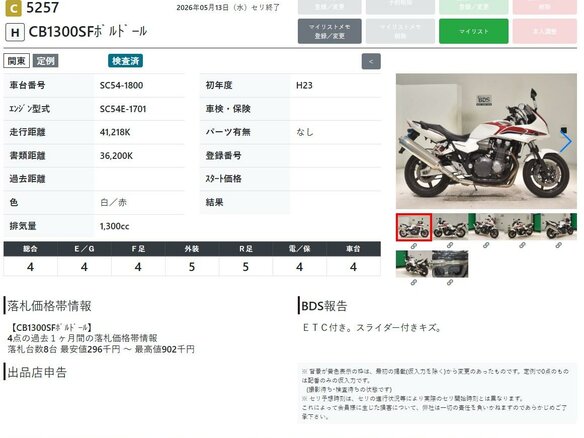Image resolution: width=584 pixels, height=438 pixels.
Task: Click color value 白／赤
Action: pyautogui.click(x=113, y=202)
